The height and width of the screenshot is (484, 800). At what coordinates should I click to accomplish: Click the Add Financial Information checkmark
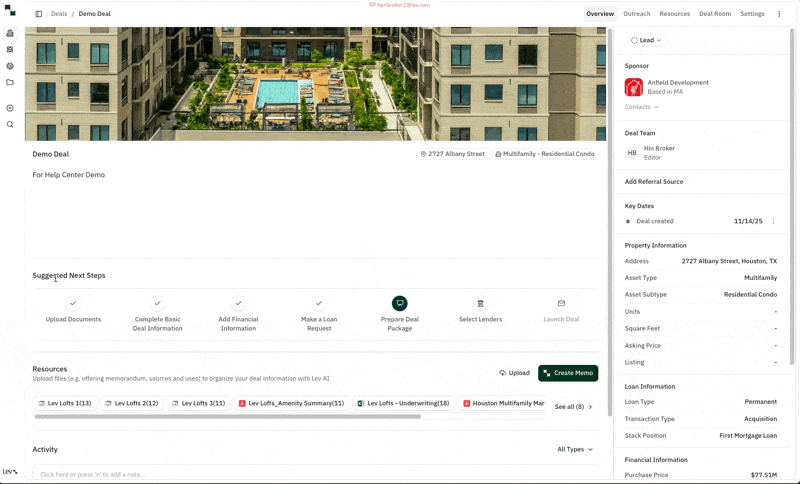(x=238, y=303)
